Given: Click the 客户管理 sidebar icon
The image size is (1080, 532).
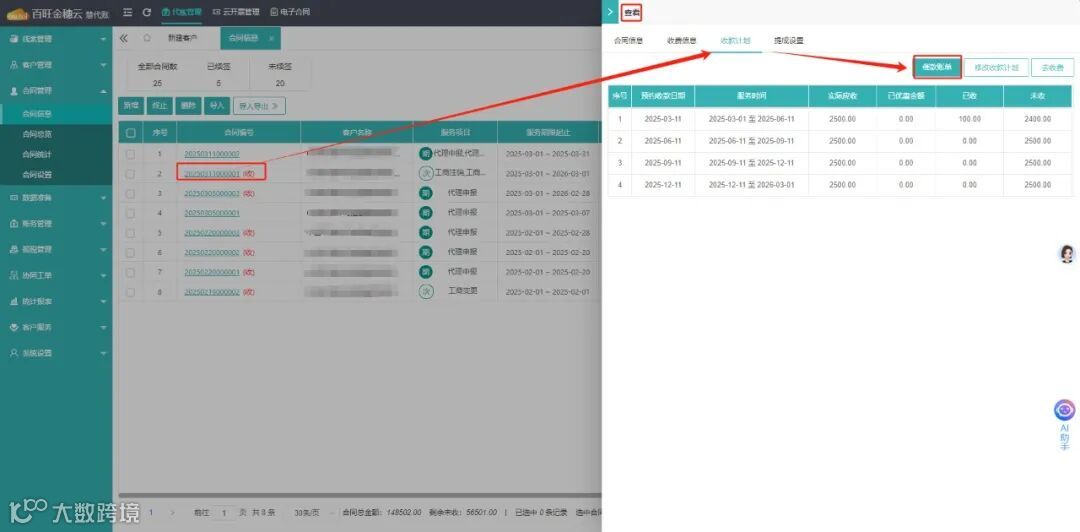Looking at the screenshot, I should coord(14,65).
